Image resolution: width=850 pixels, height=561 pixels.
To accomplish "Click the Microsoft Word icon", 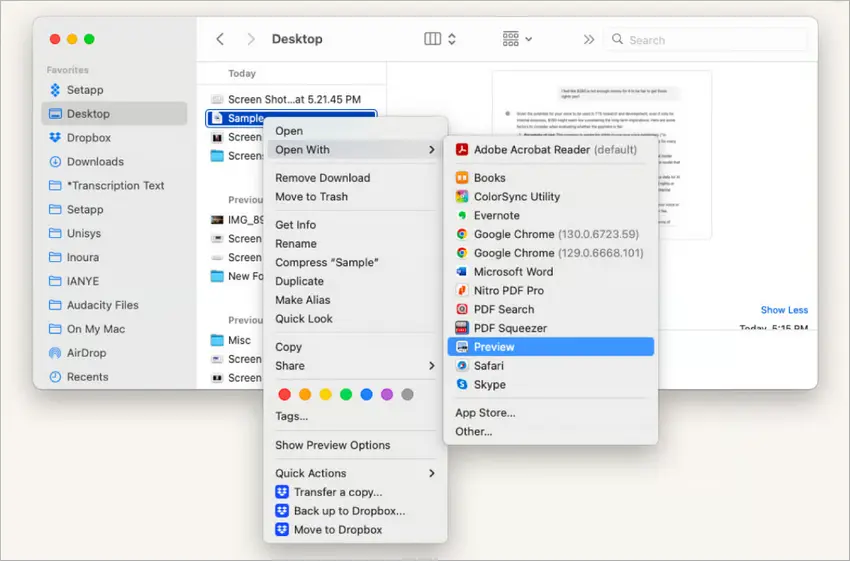I will [x=462, y=272].
